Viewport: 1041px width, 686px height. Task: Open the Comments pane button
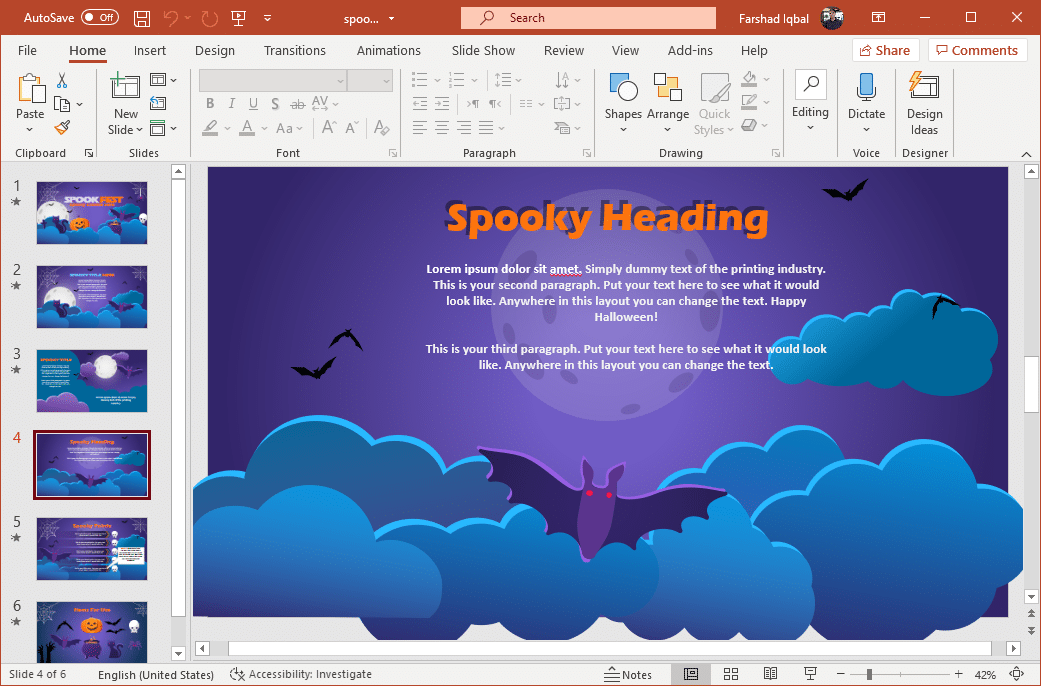[976, 50]
